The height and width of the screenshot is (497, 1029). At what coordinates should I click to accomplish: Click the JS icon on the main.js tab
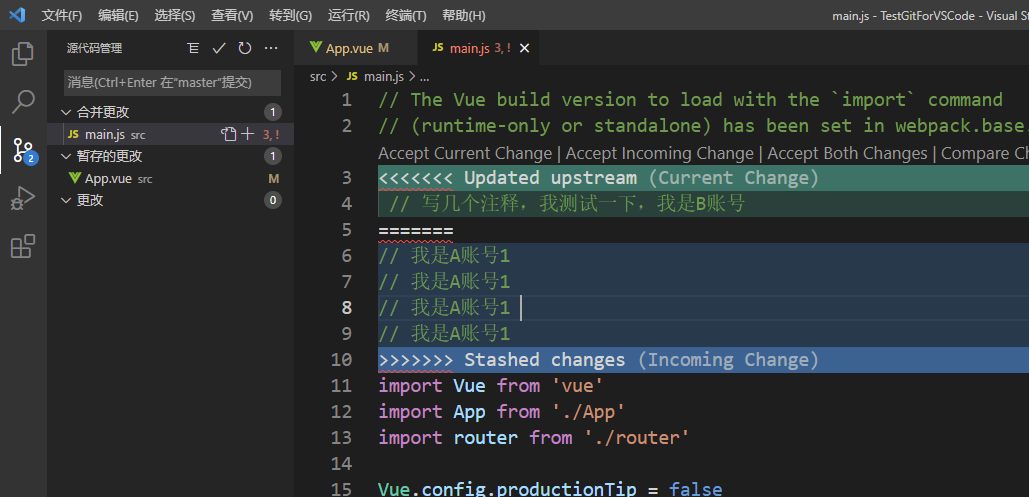pos(438,48)
